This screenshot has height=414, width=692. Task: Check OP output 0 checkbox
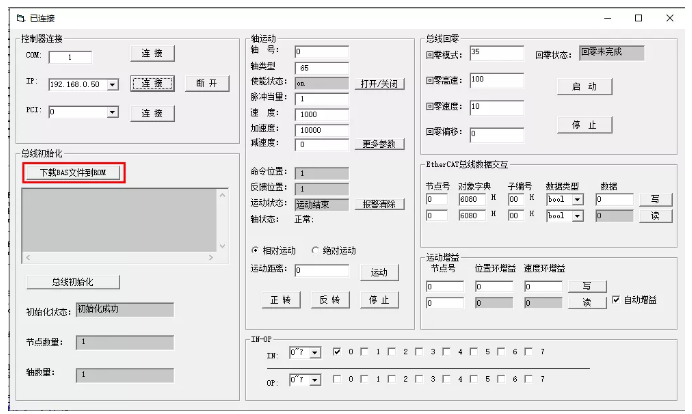337,379
